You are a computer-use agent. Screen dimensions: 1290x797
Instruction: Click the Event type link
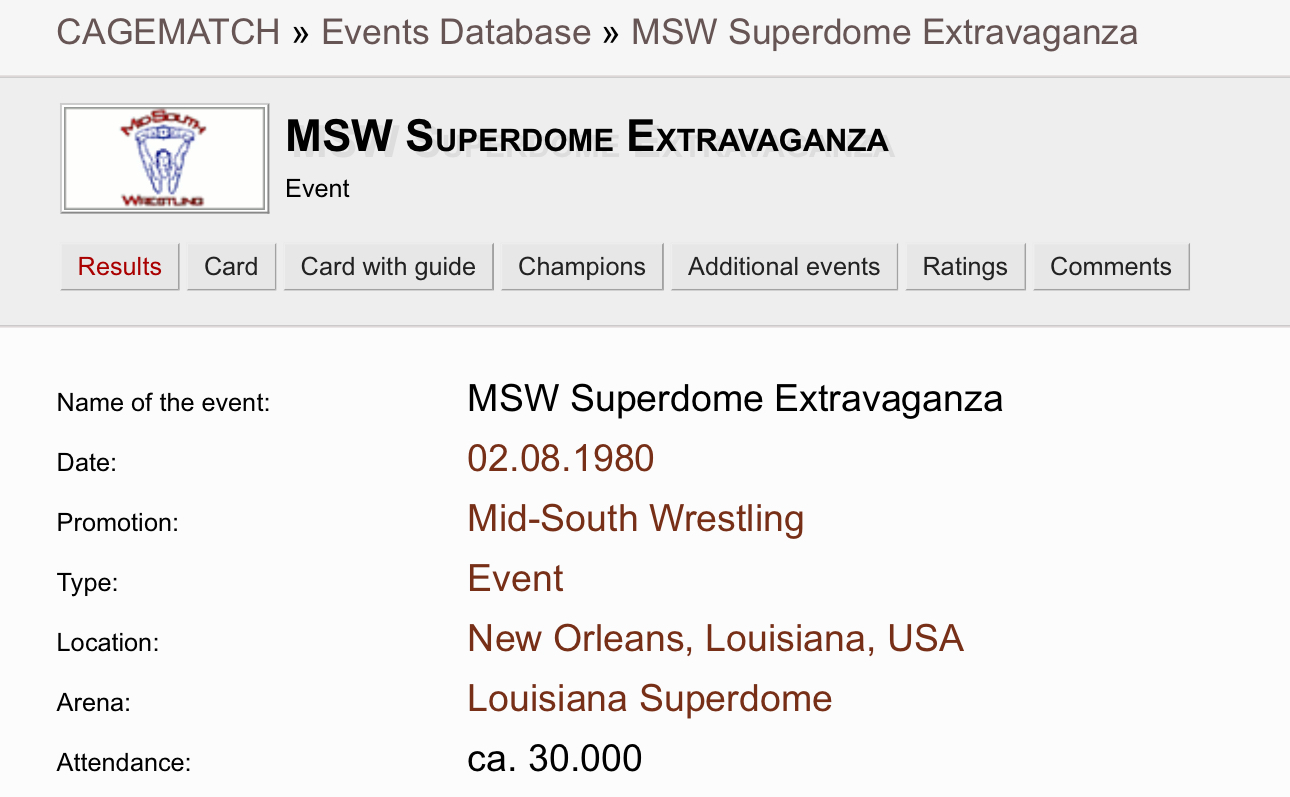516,579
